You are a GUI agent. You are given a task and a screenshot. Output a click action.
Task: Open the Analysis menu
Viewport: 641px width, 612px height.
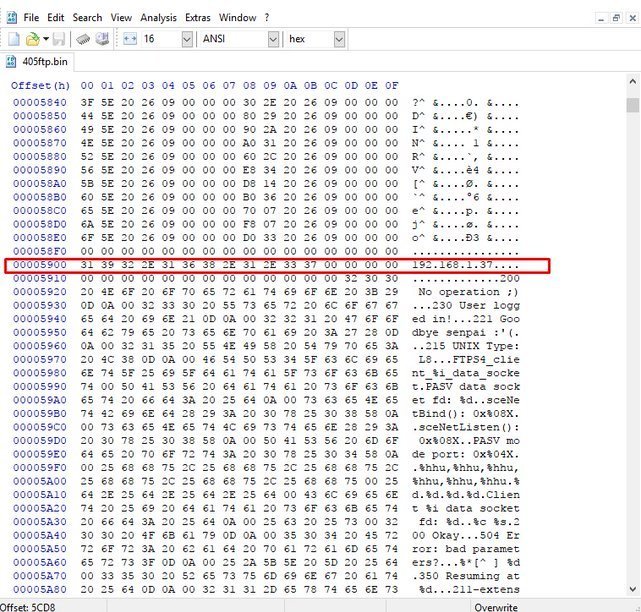click(x=157, y=17)
